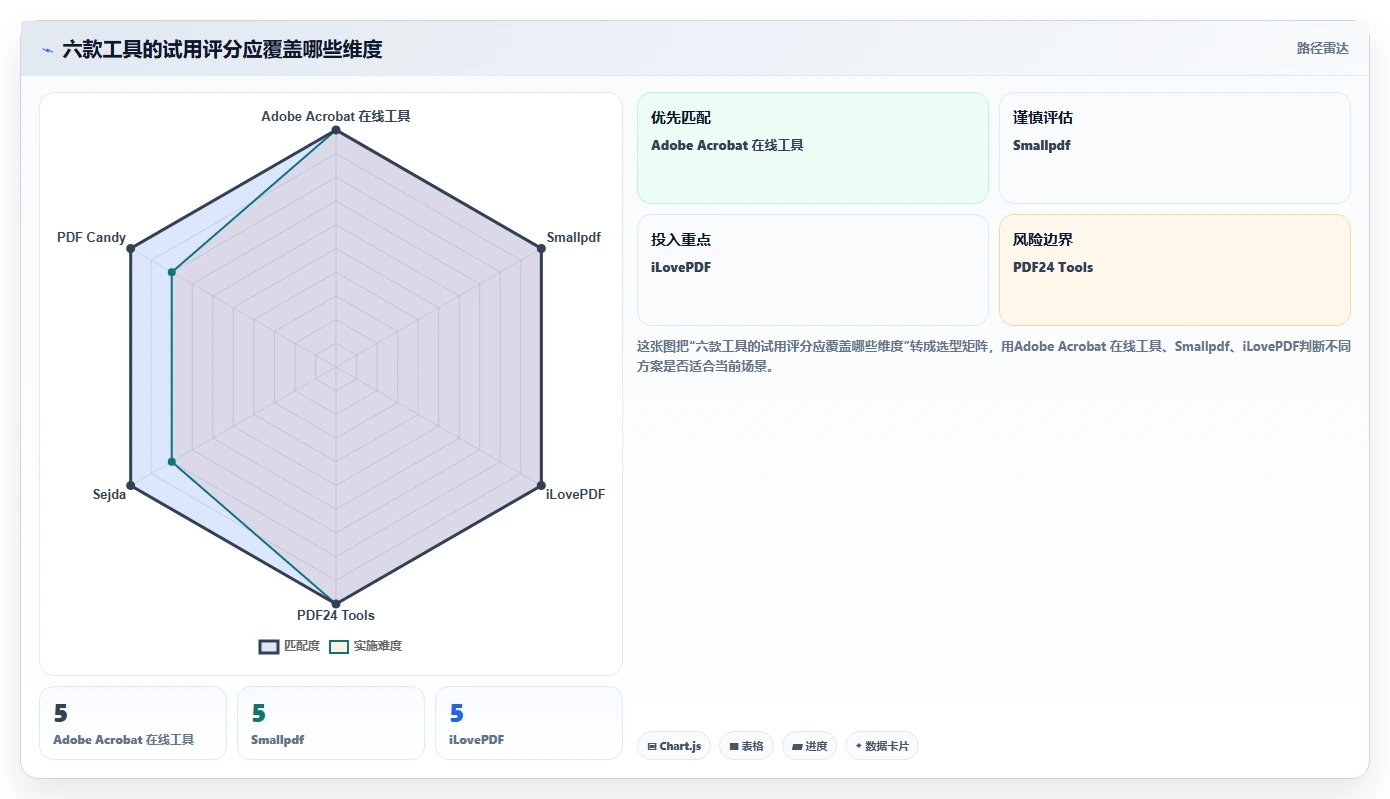The height and width of the screenshot is (799, 1390).
Task: Click the stat card labeled Adobe Acrobat 在线工具
Action: click(133, 723)
